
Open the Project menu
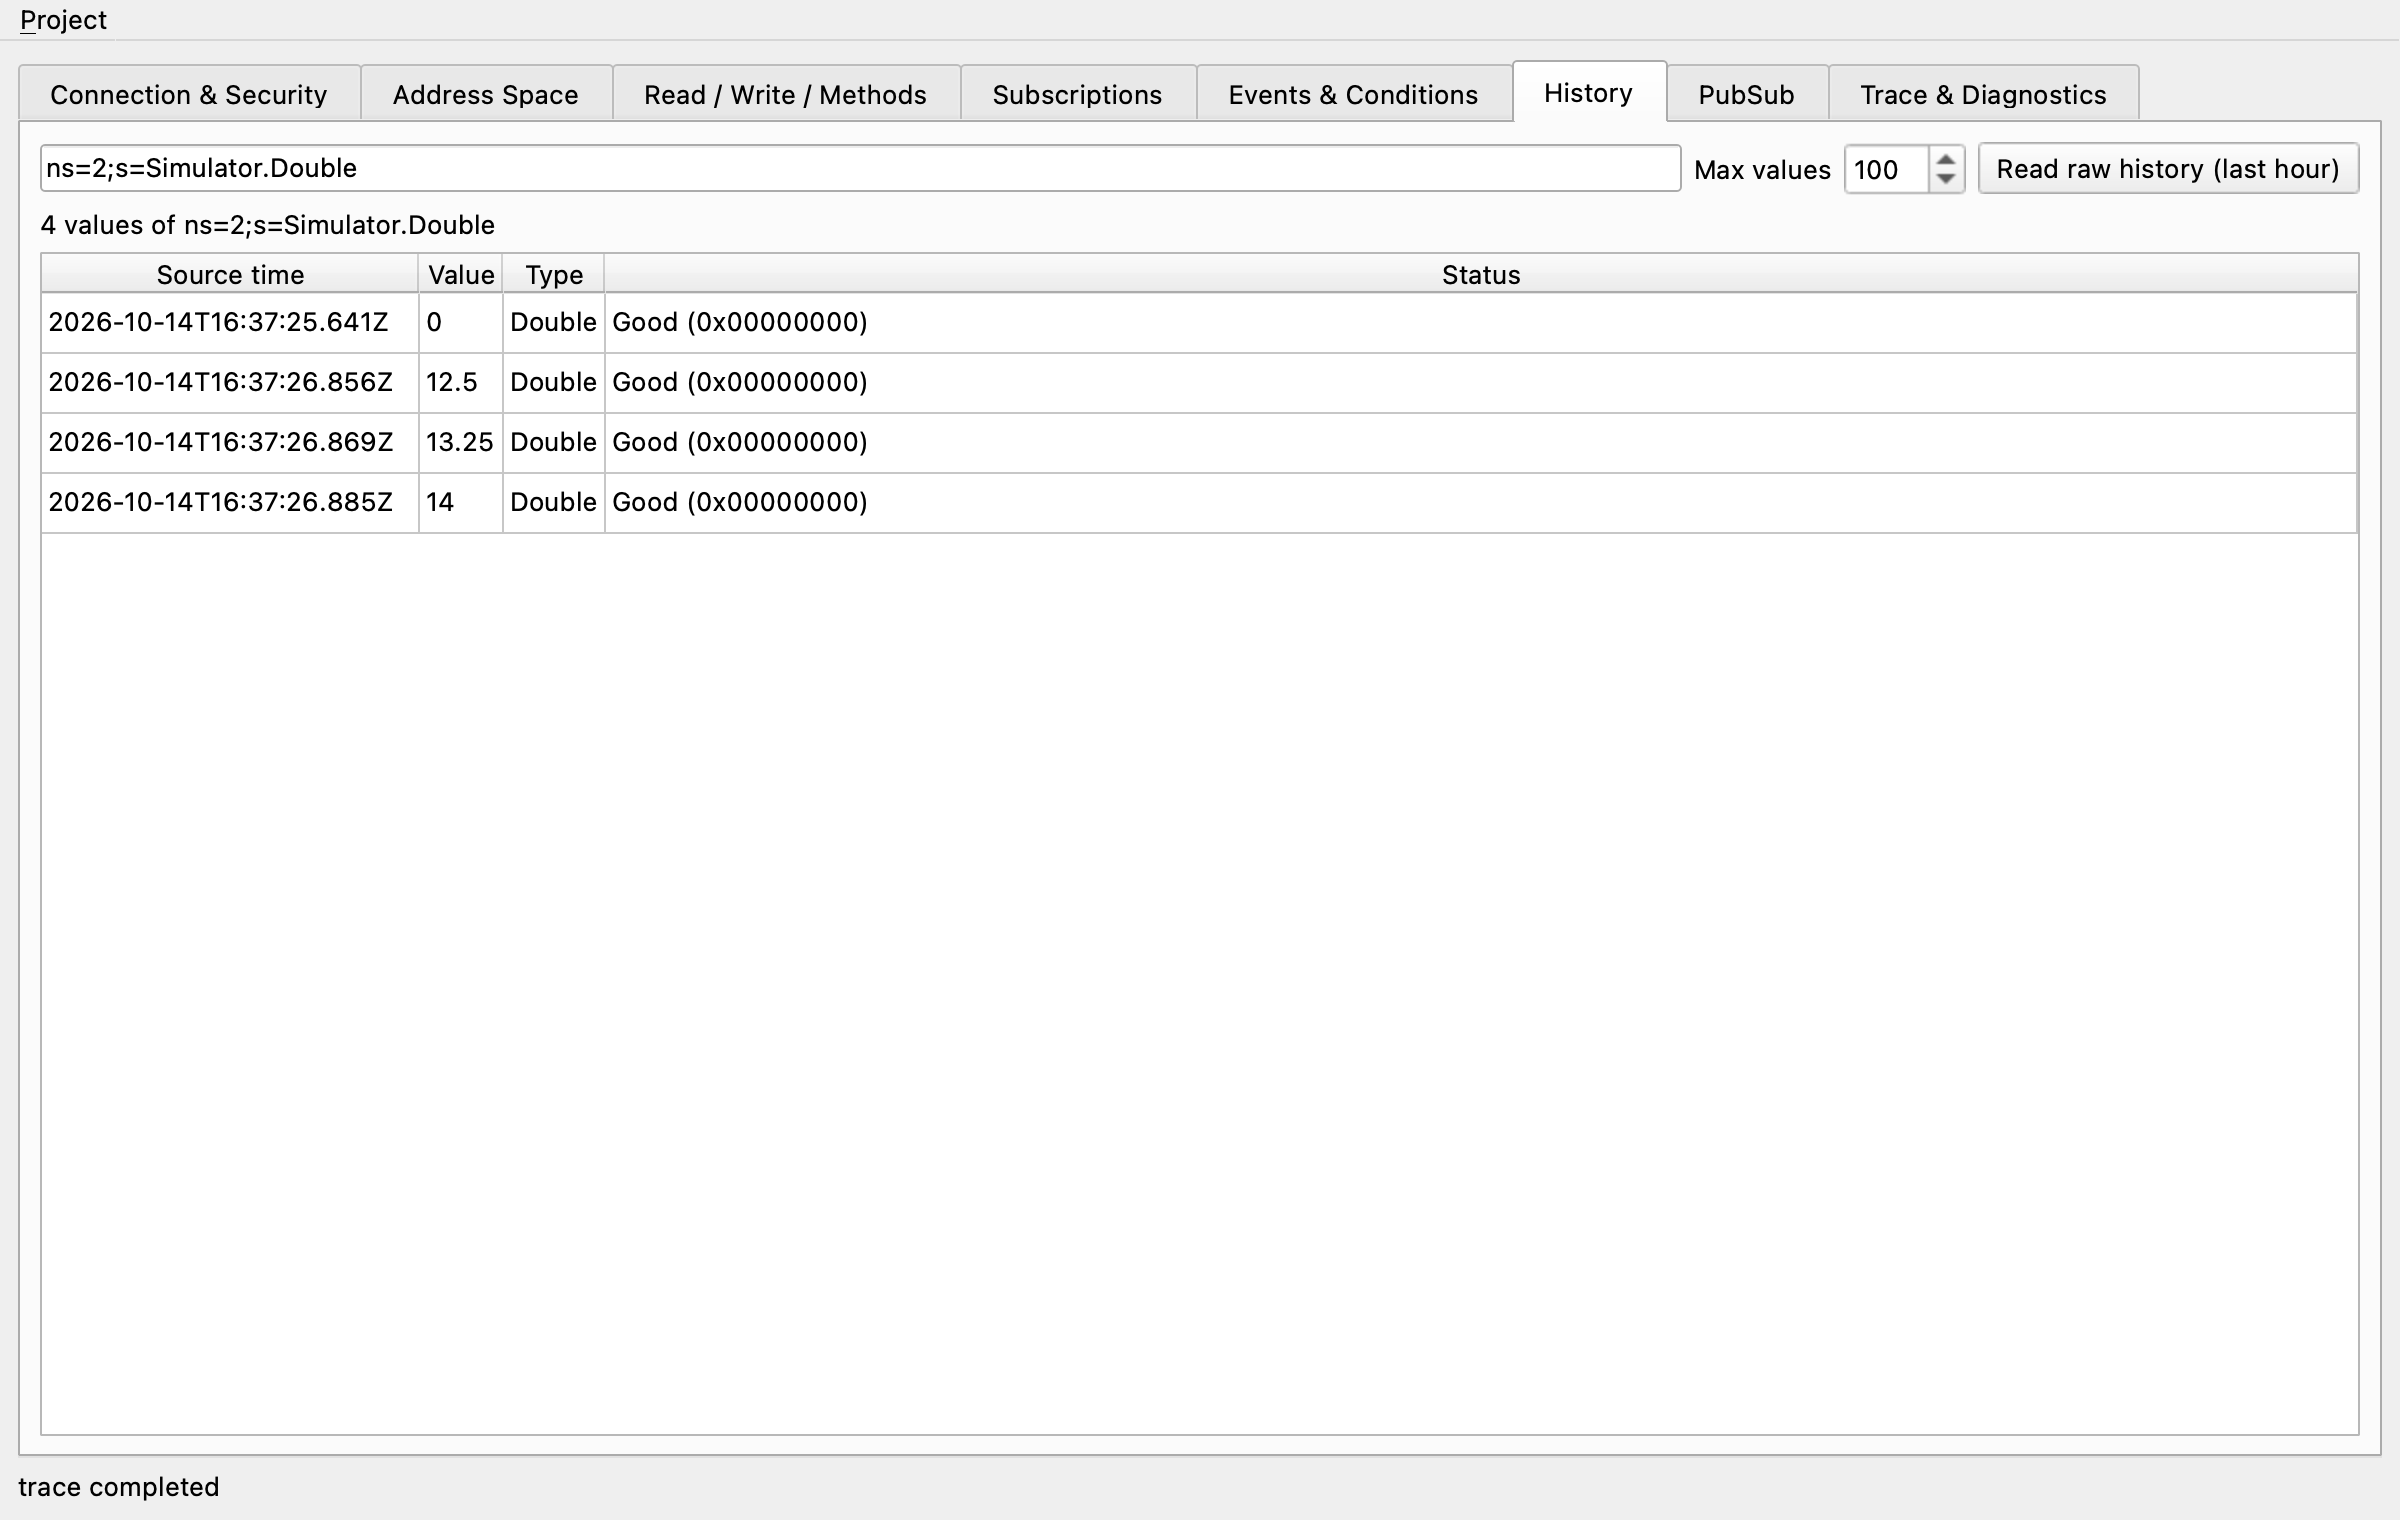tap(63, 20)
